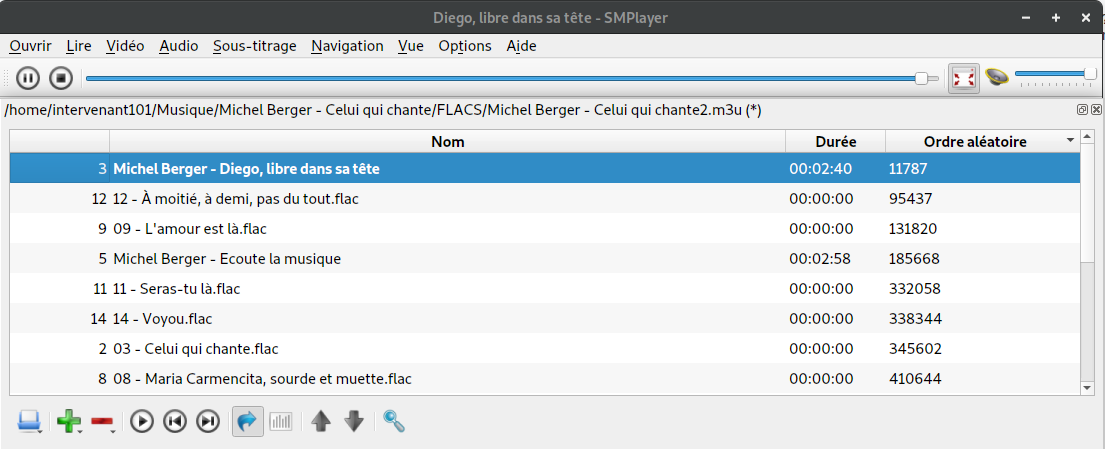Screen dimensions: 1105x449
Task: Mute audio via the speaker icon
Action: [996, 78]
